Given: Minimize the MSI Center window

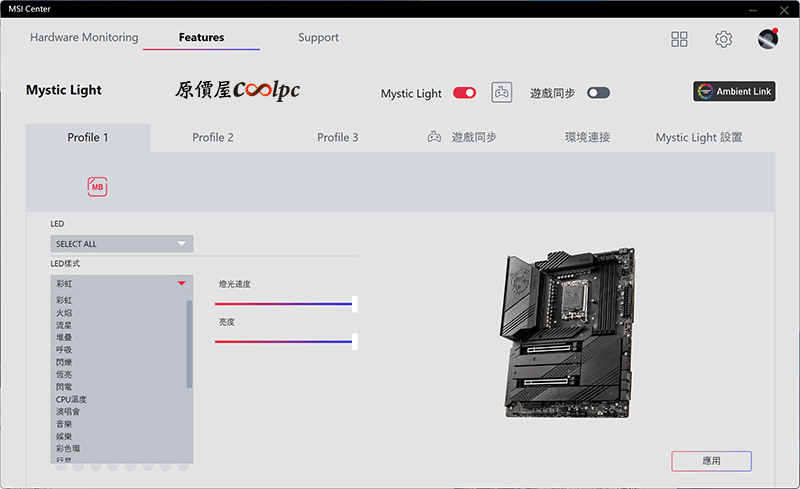Looking at the screenshot, I should pos(753,10).
